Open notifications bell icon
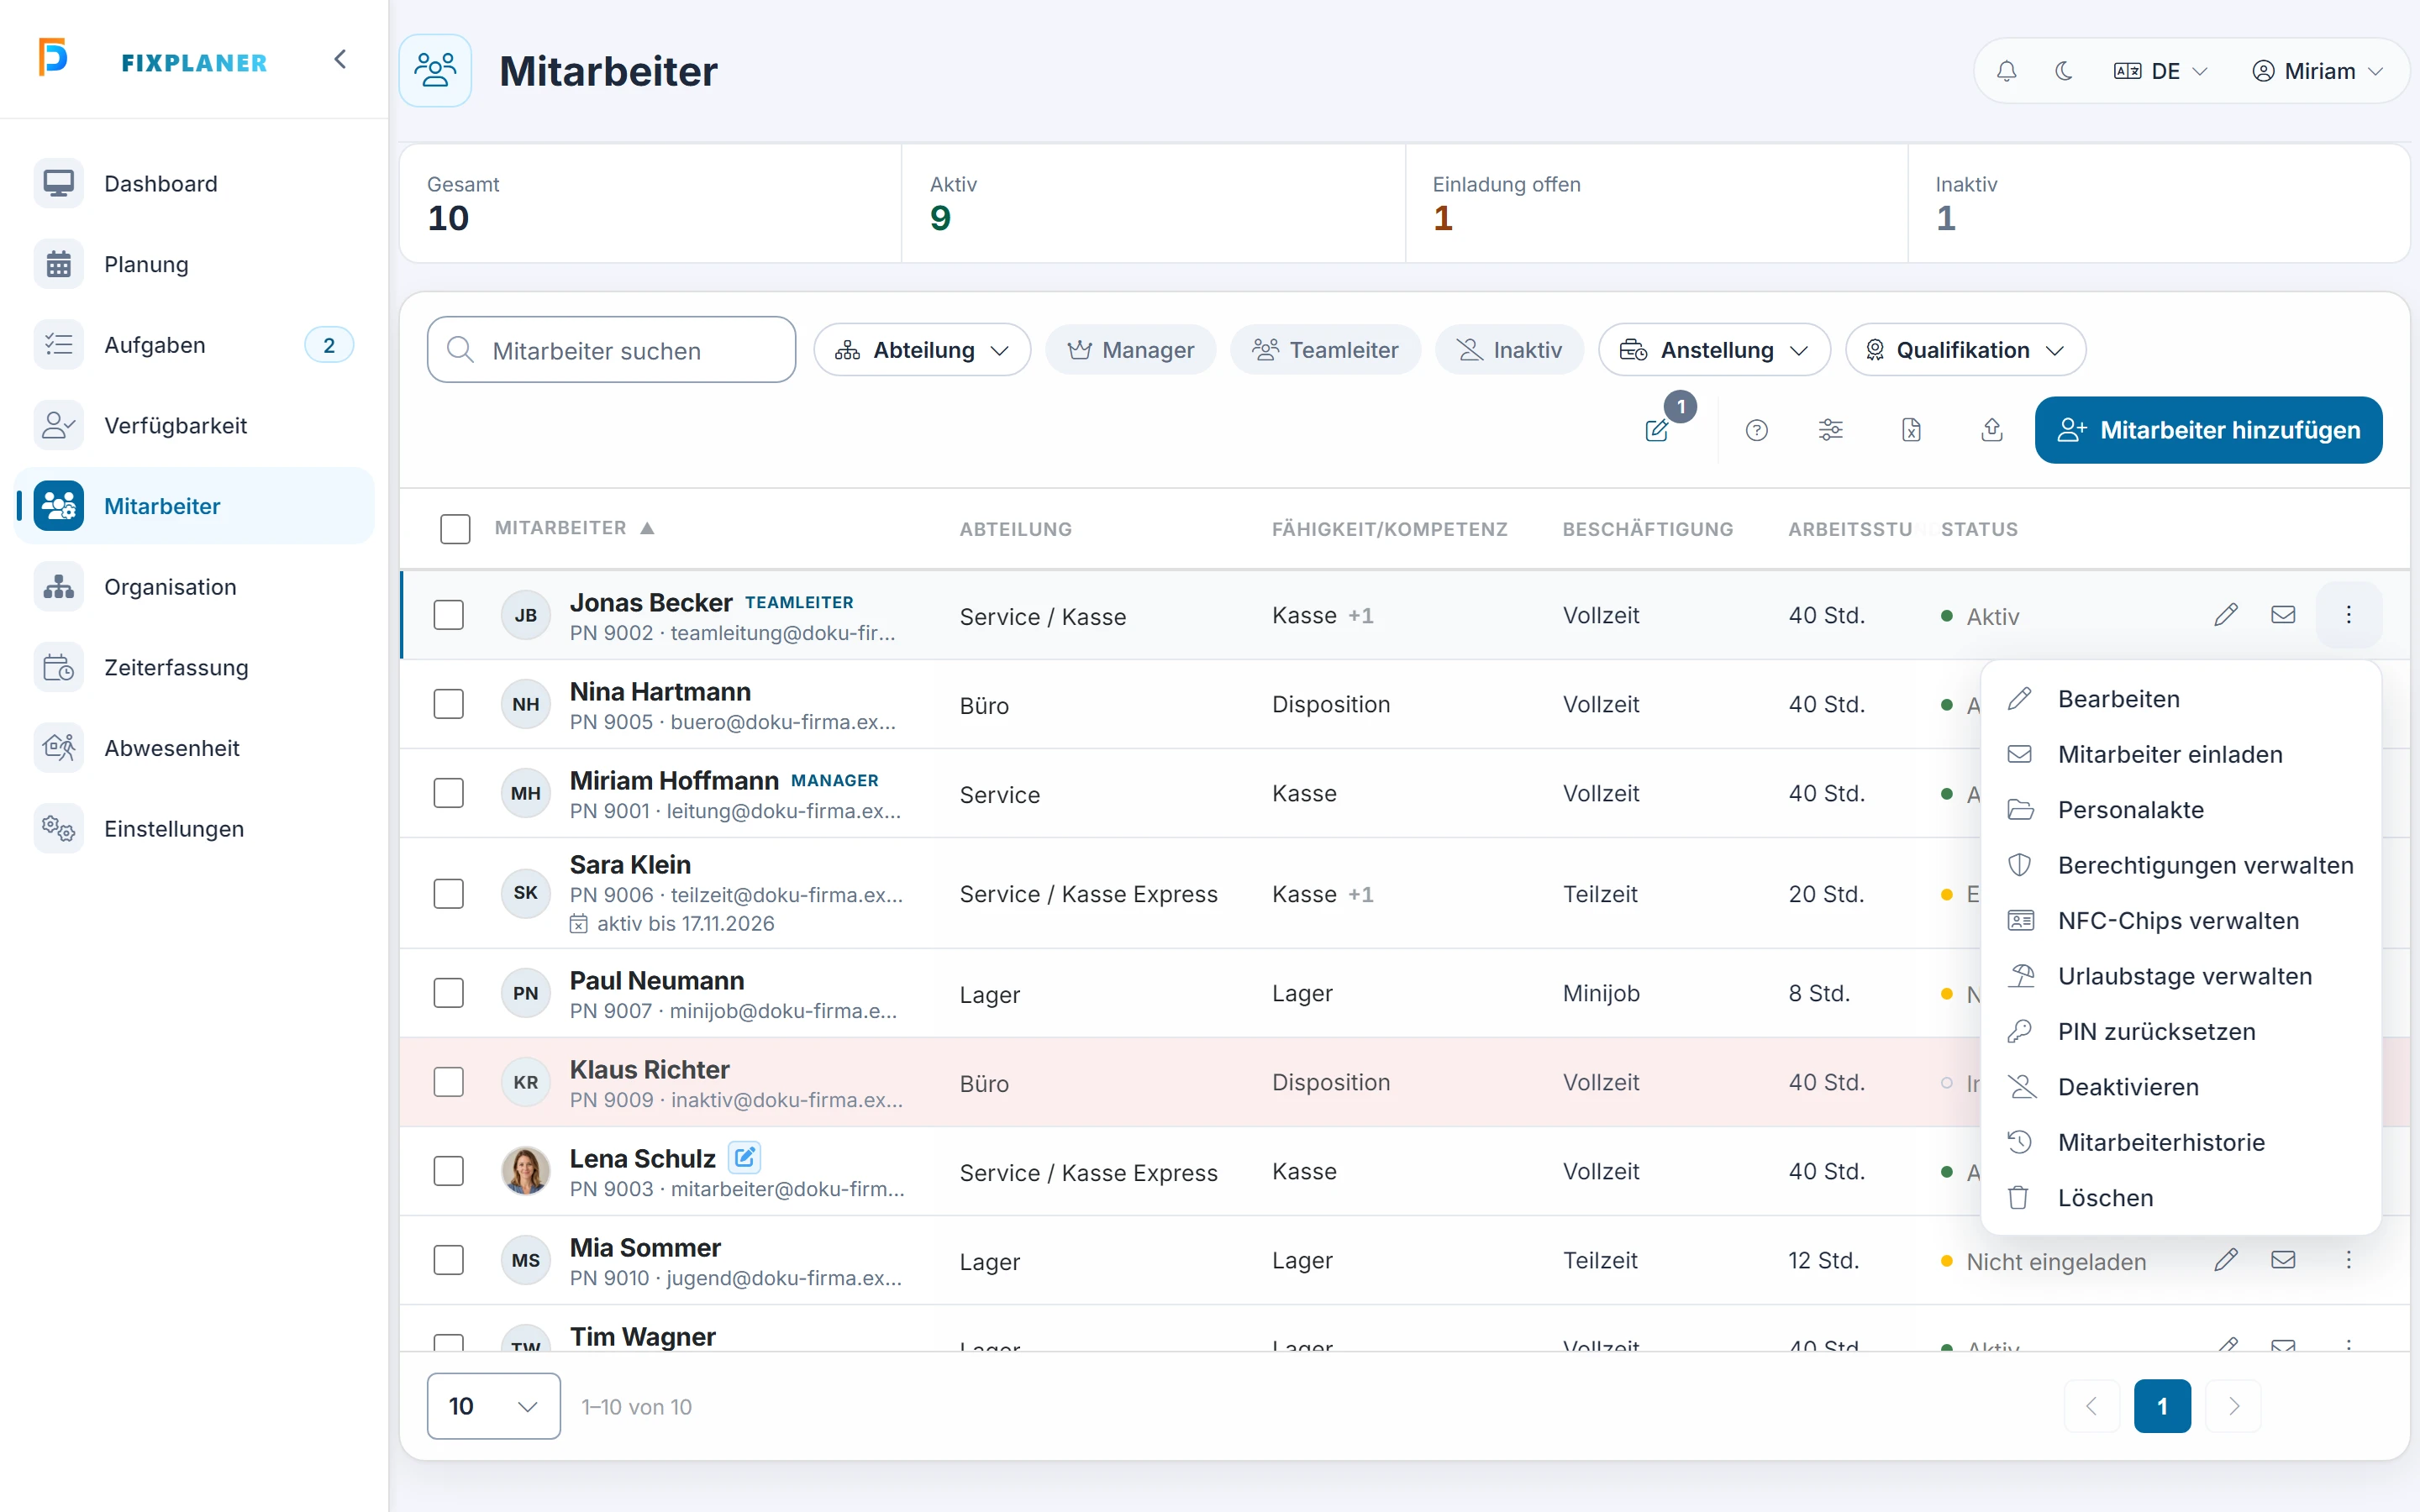Image resolution: width=2420 pixels, height=1512 pixels. [x=2006, y=71]
